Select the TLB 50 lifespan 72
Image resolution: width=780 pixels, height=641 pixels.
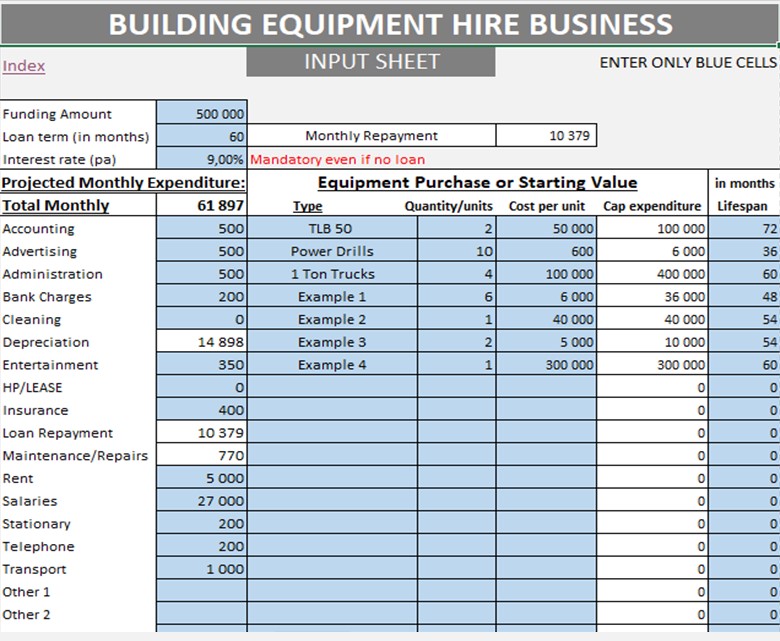pyautogui.click(x=744, y=228)
